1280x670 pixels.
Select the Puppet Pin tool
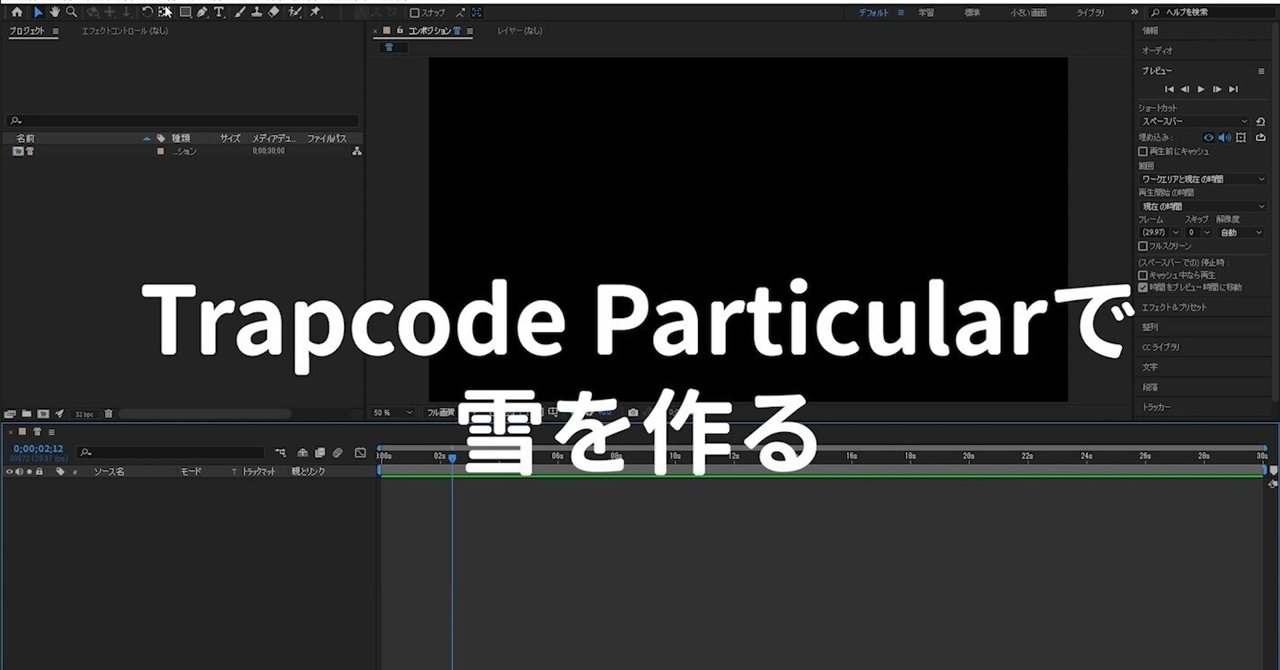pyautogui.click(x=315, y=12)
